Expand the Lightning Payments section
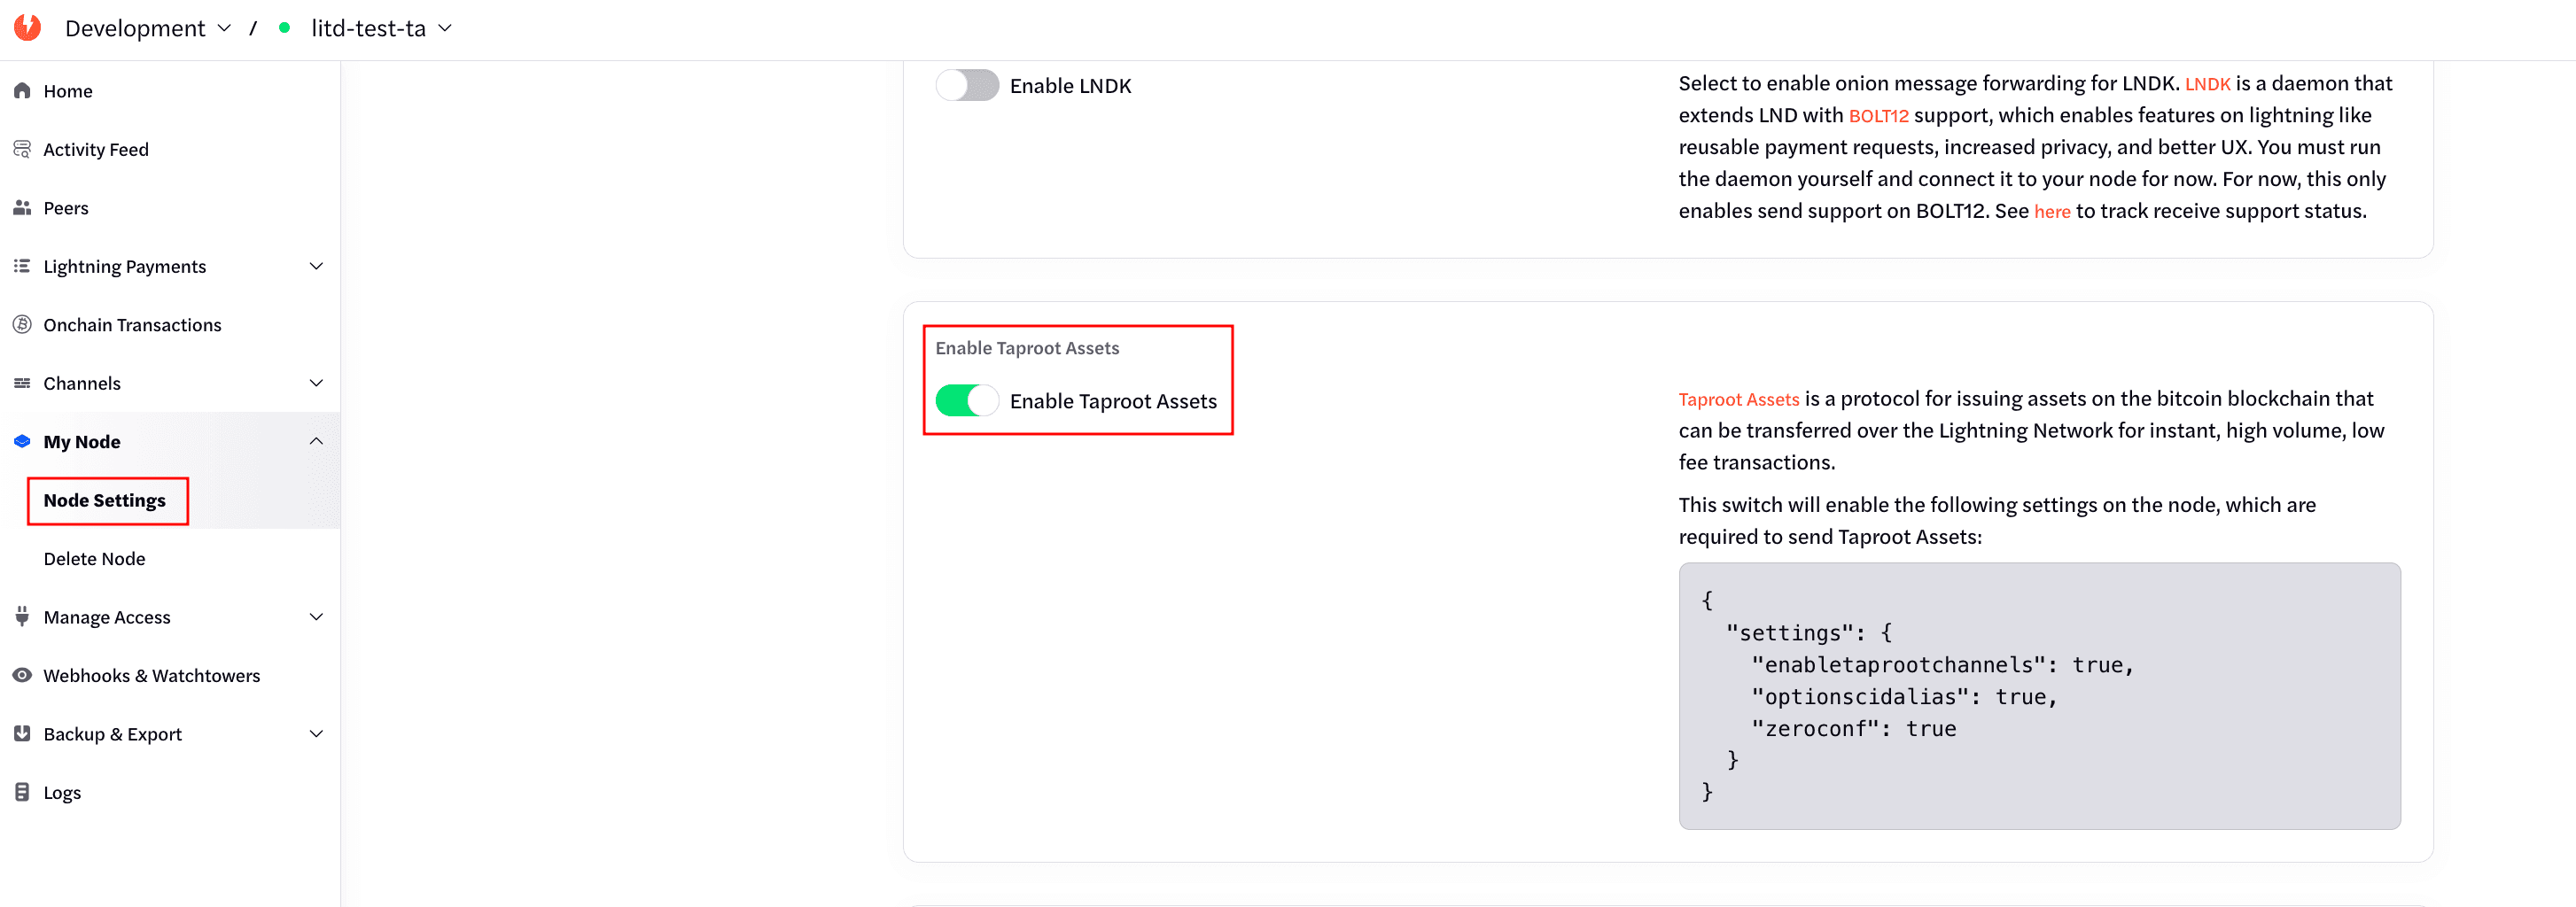Viewport: 2576px width, 907px height. tap(316, 266)
